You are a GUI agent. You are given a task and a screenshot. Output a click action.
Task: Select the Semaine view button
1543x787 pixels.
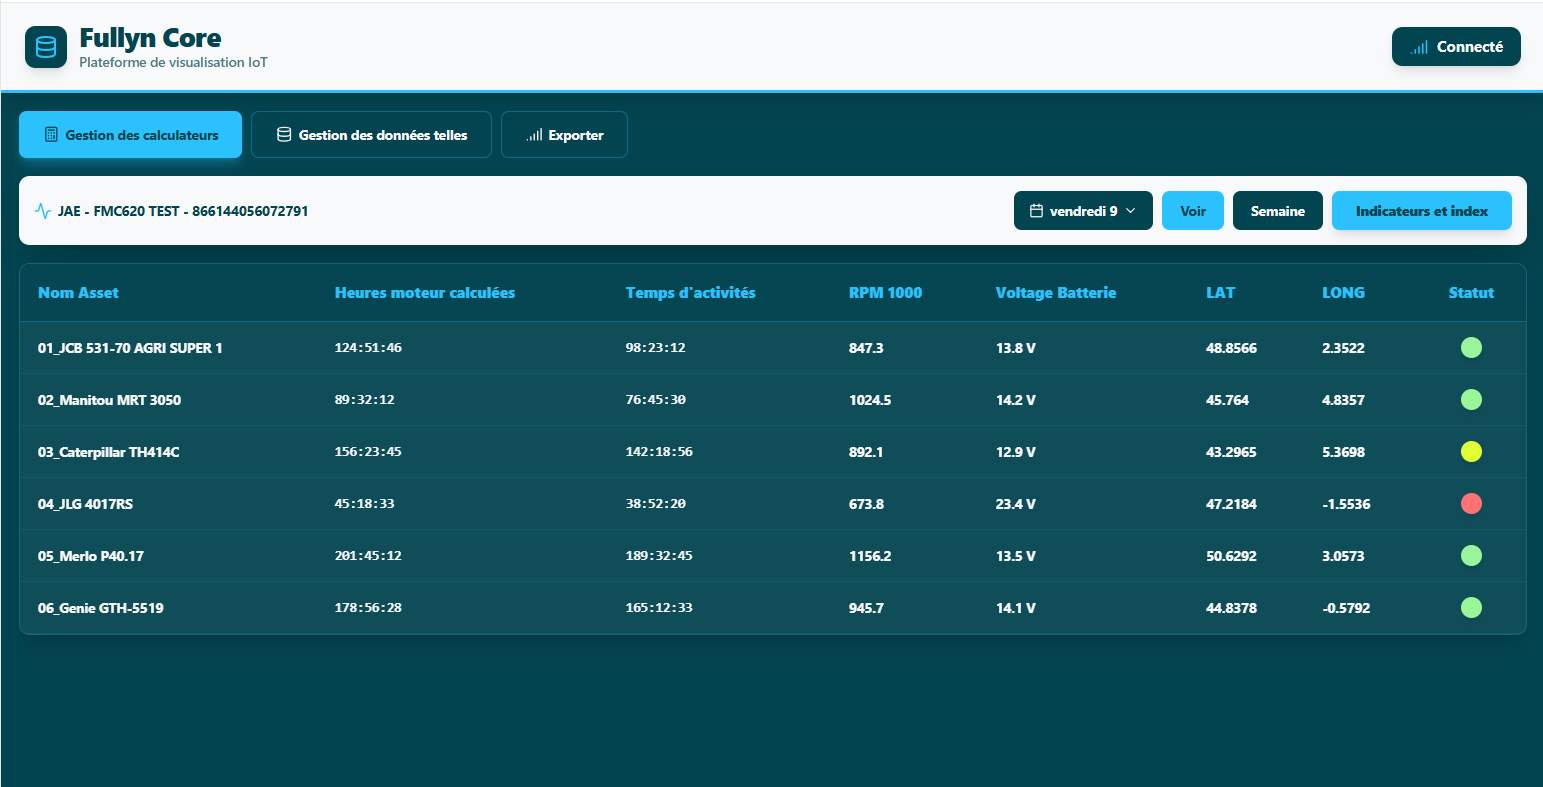point(1278,211)
